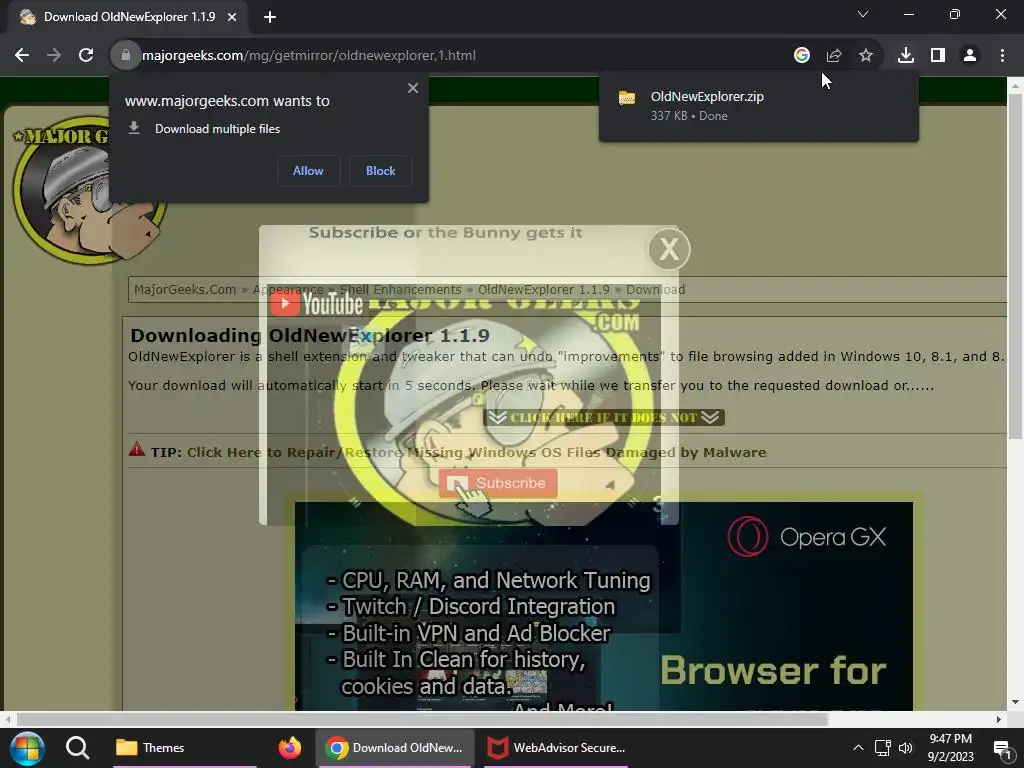Close the Subscribe popup with the X

[669, 249]
